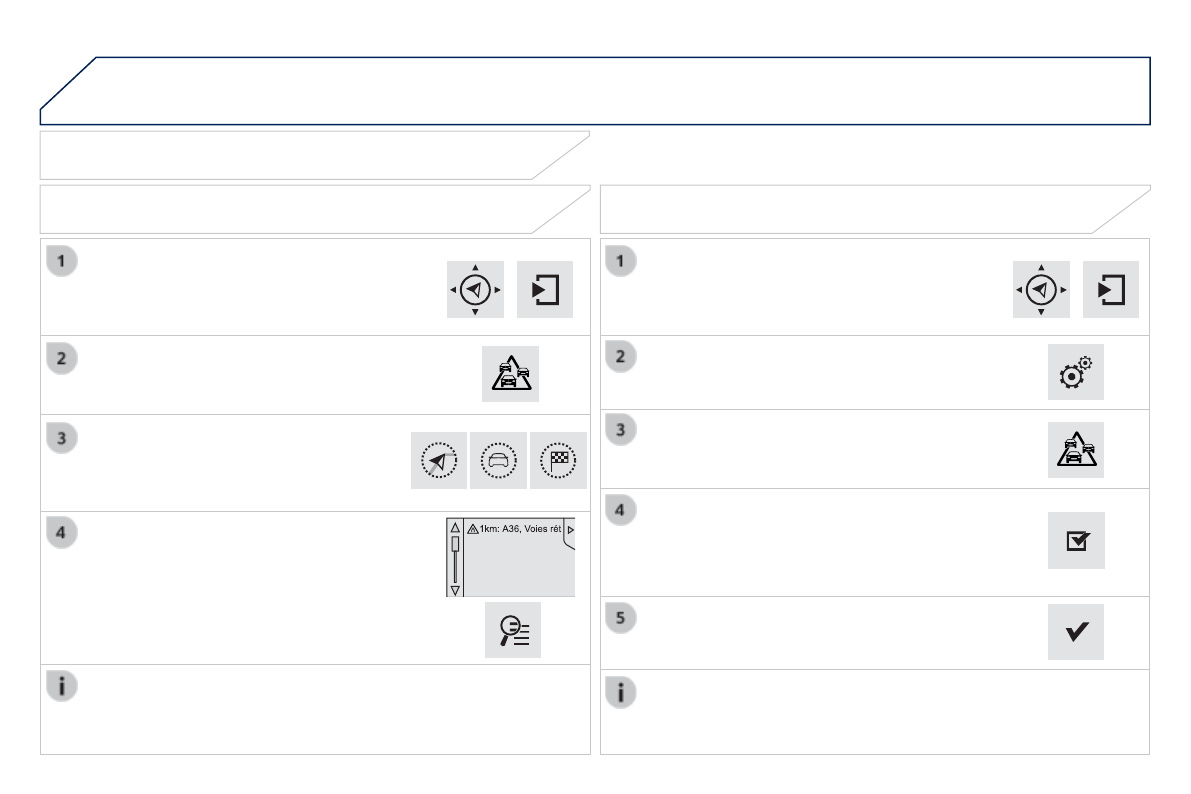This screenshot has height=794, width=1191.
Task: Click the info icon below the traffic message step
Action: (62, 687)
